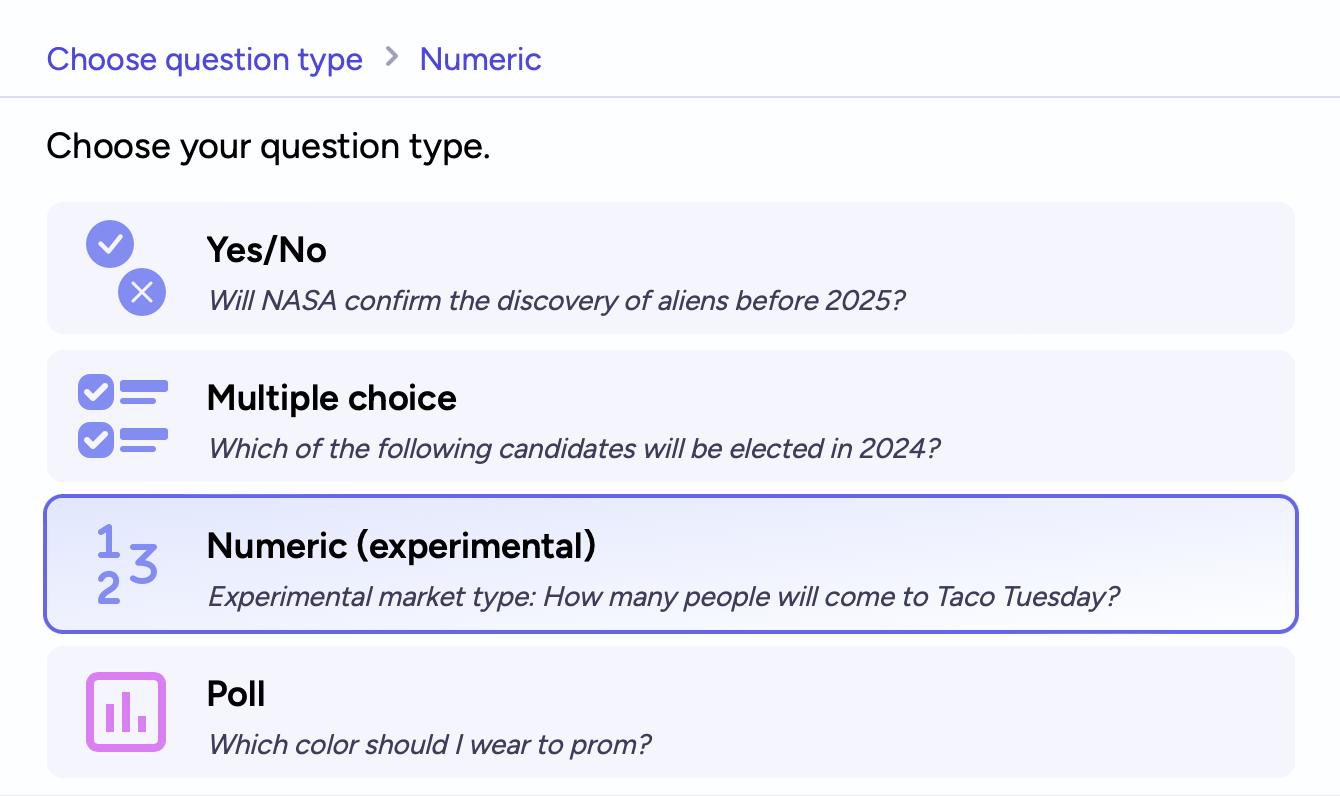Click the pink bar chart Poll icon
This screenshot has height=796, width=1340.
[126, 712]
